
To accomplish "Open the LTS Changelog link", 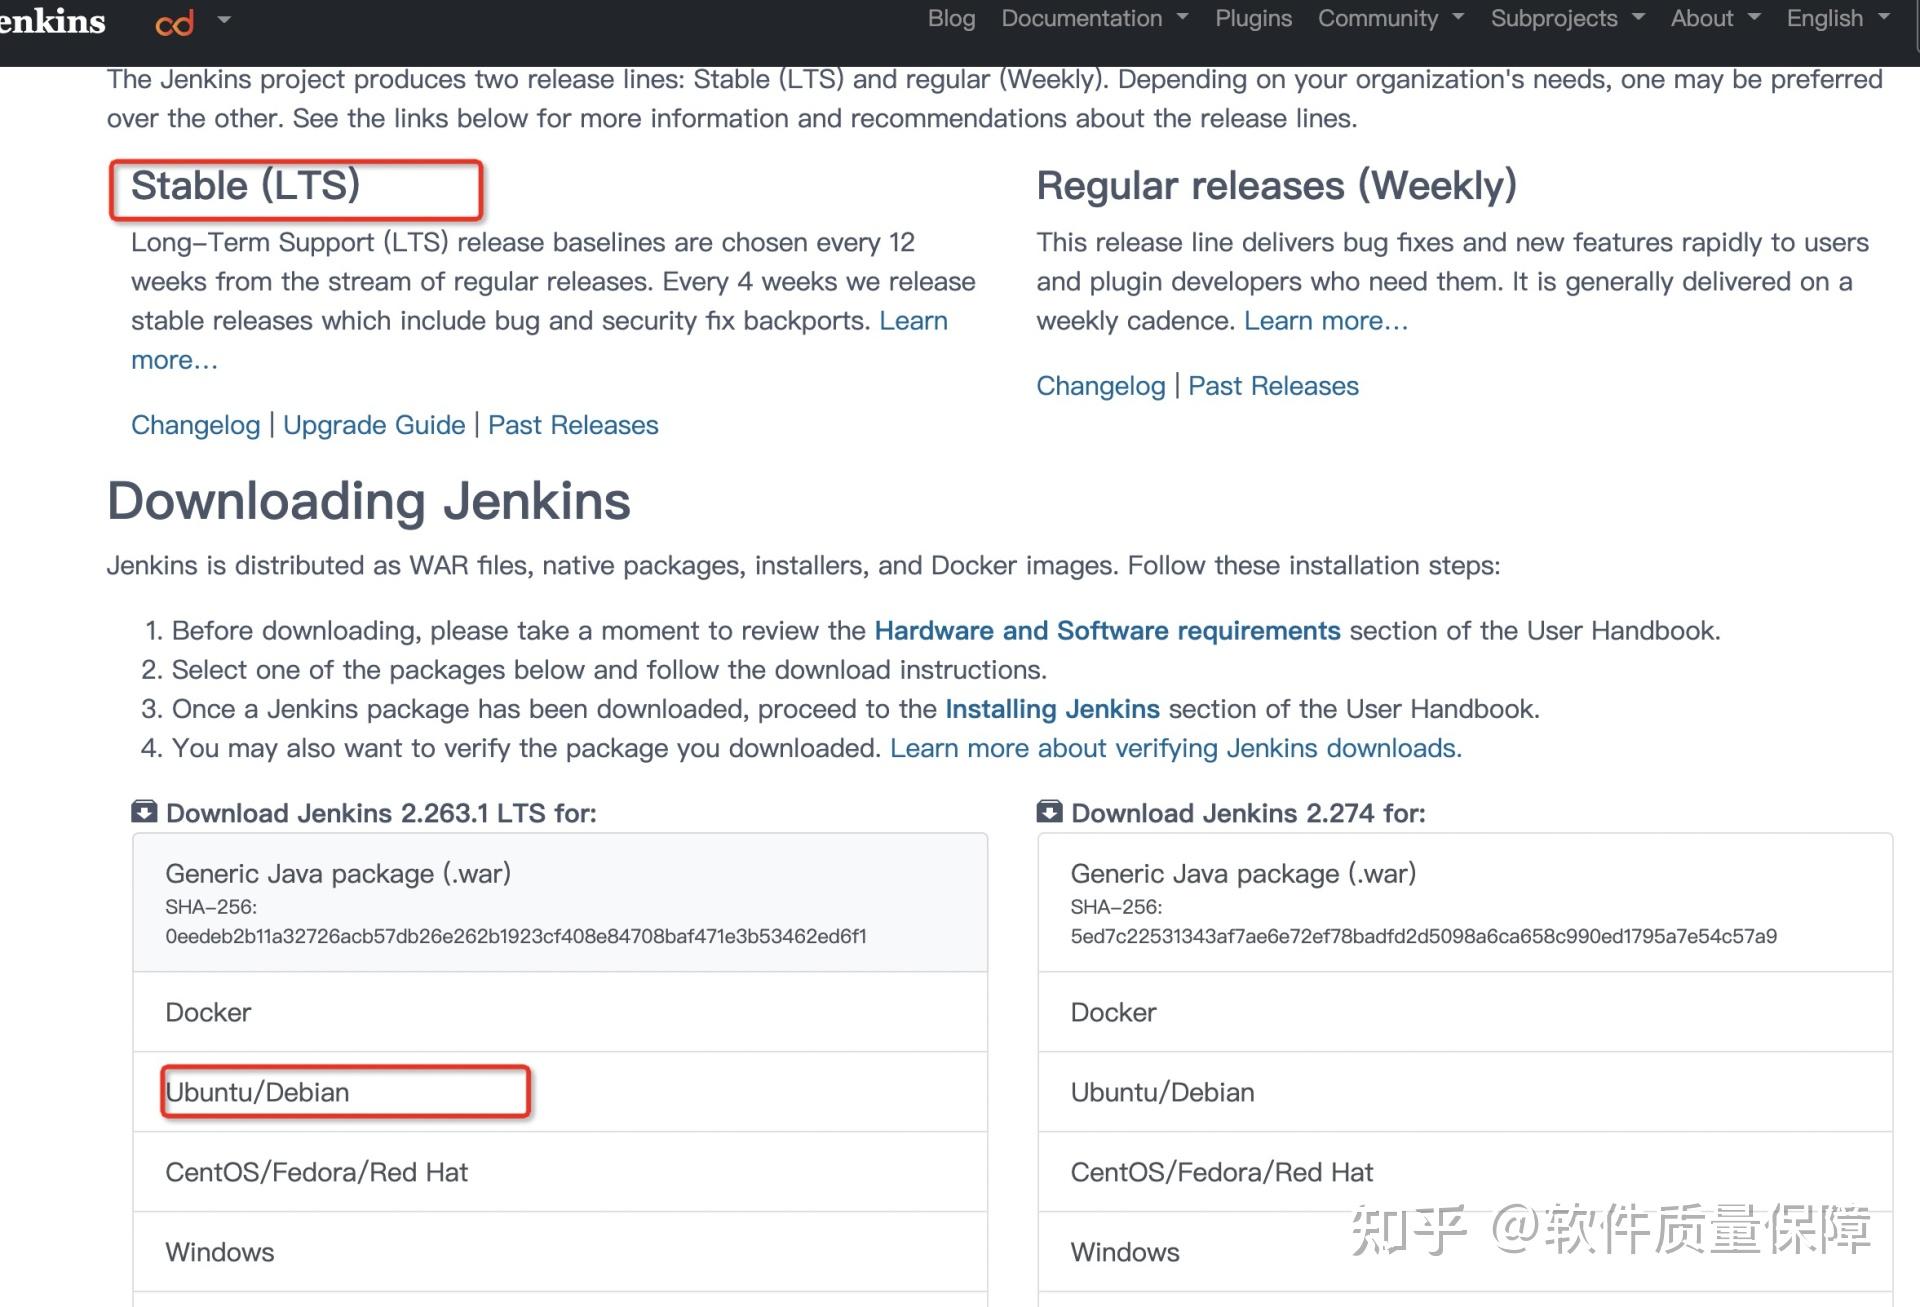I will pos(195,425).
